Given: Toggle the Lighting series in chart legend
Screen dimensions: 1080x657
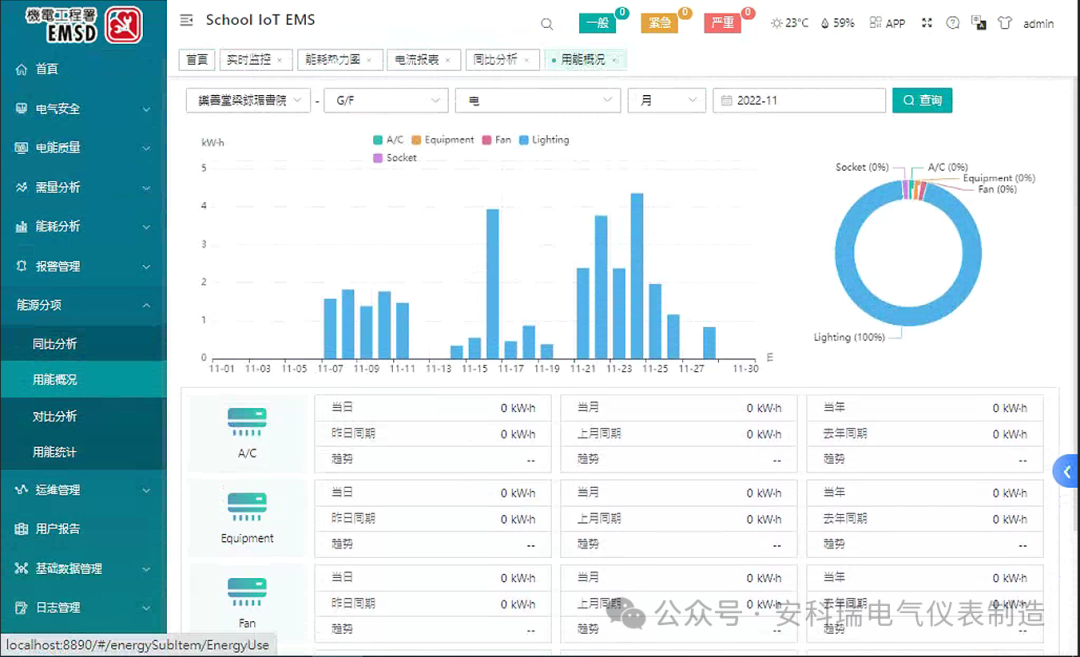Looking at the screenshot, I should [x=544, y=140].
